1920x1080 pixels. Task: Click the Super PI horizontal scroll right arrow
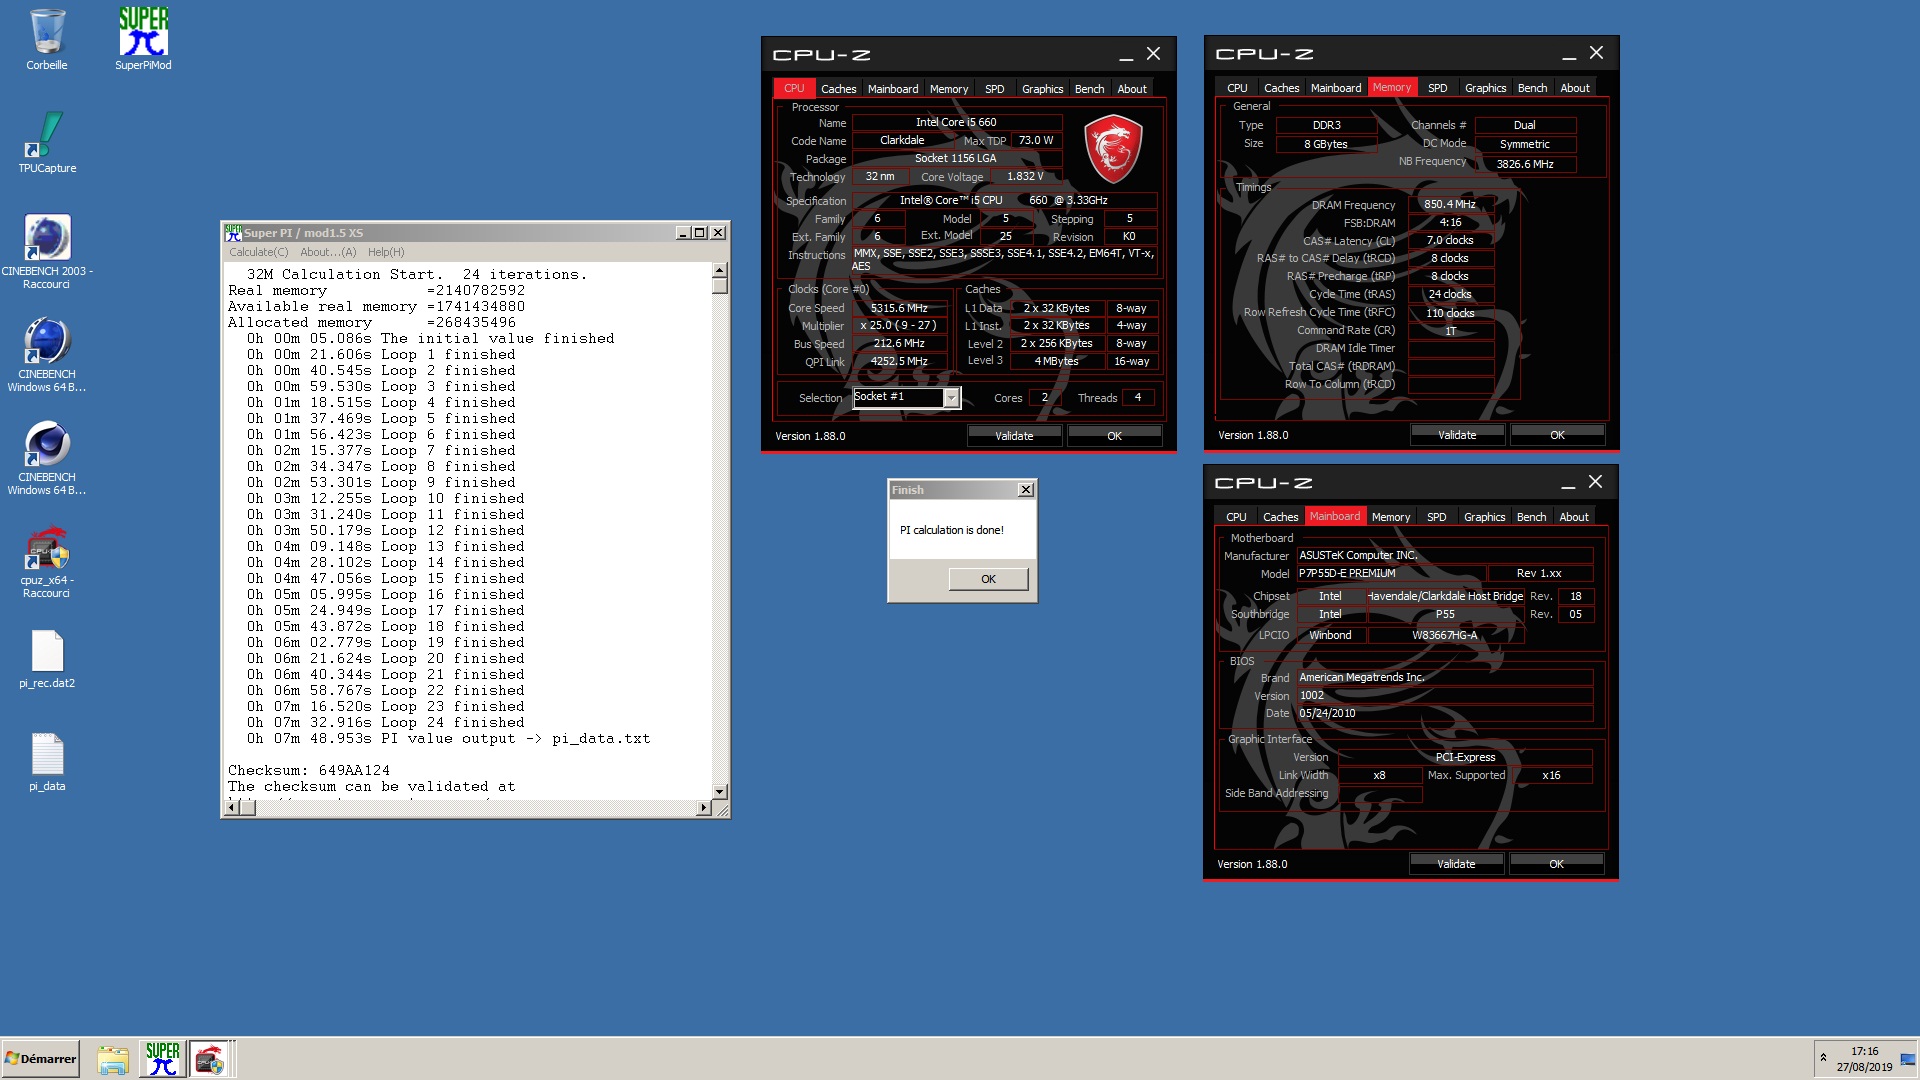pyautogui.click(x=704, y=808)
